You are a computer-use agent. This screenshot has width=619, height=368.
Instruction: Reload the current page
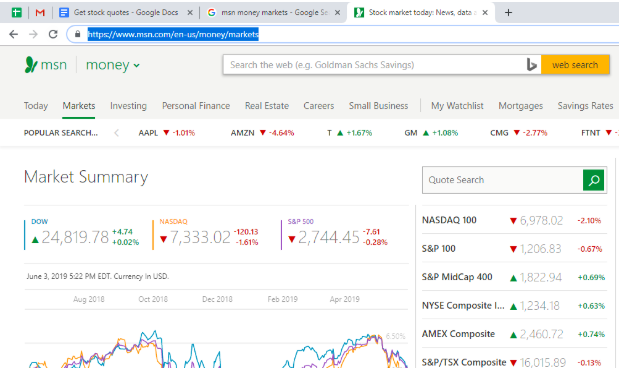[x=53, y=34]
